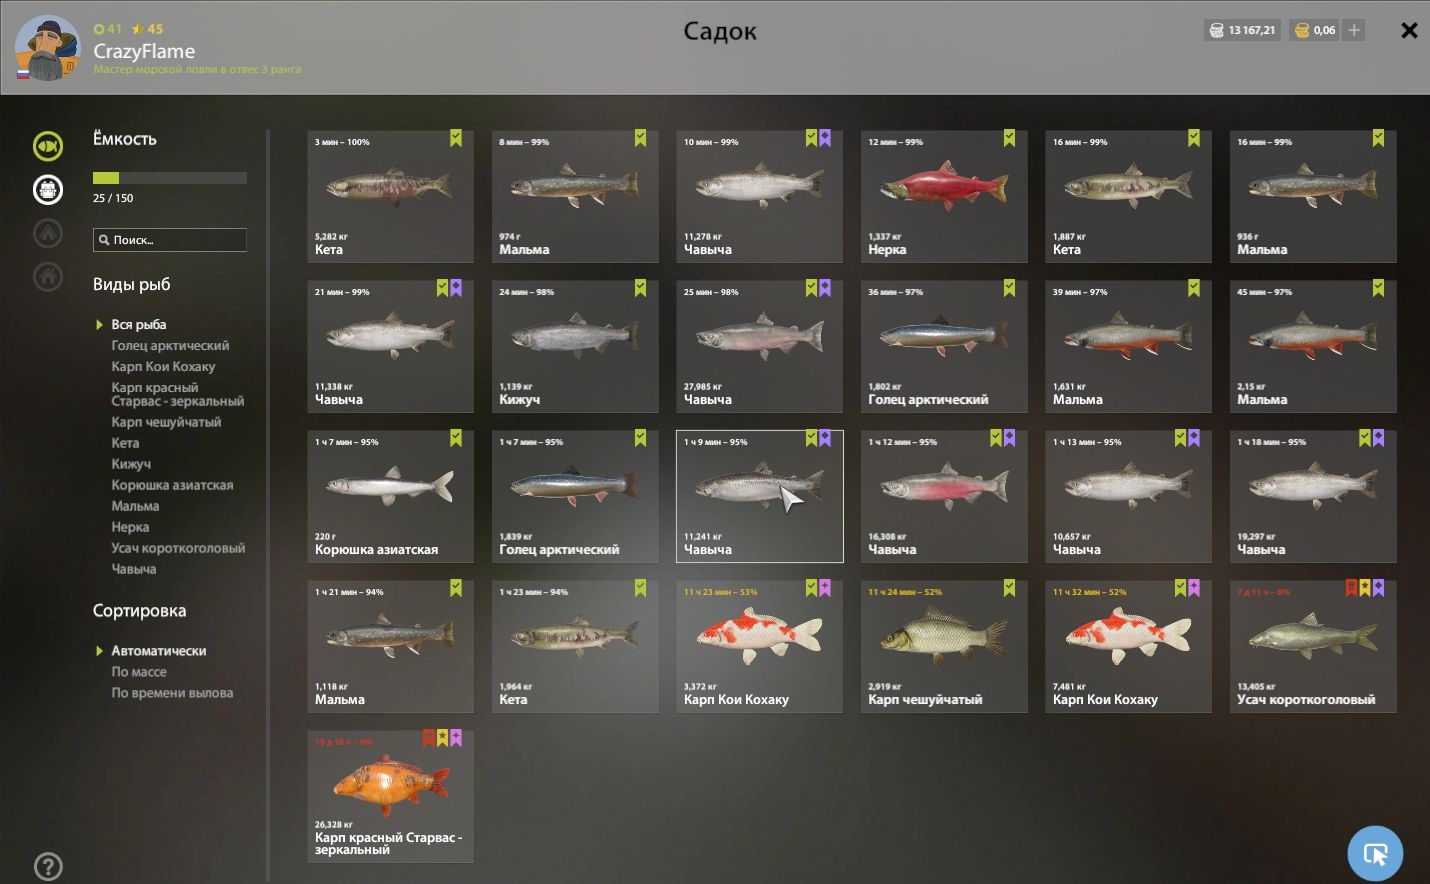Click the silver coins balance icon
The height and width of the screenshot is (884, 1430).
1217,30
